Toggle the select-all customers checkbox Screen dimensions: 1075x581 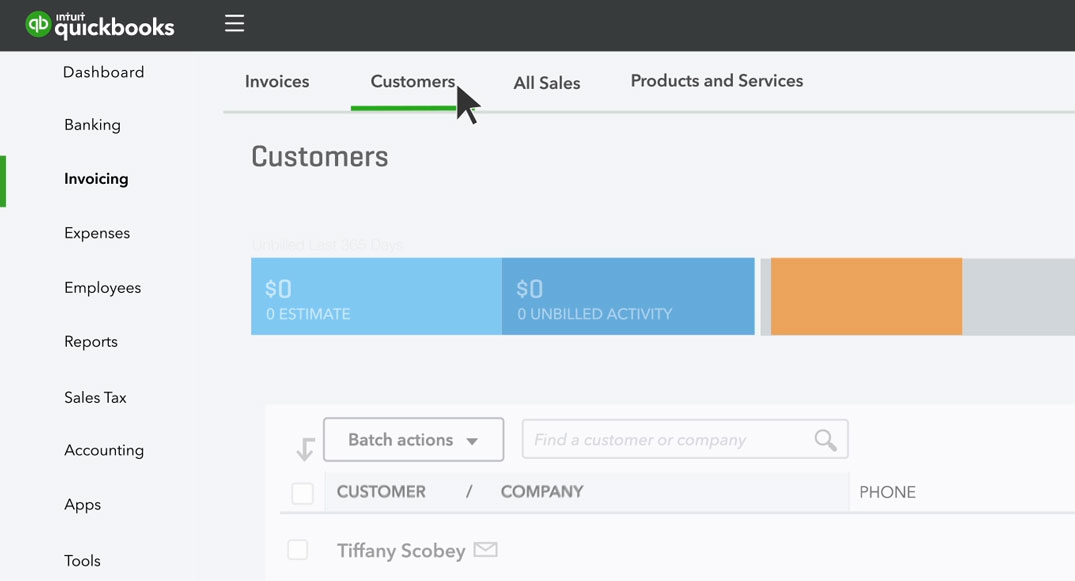click(x=302, y=492)
